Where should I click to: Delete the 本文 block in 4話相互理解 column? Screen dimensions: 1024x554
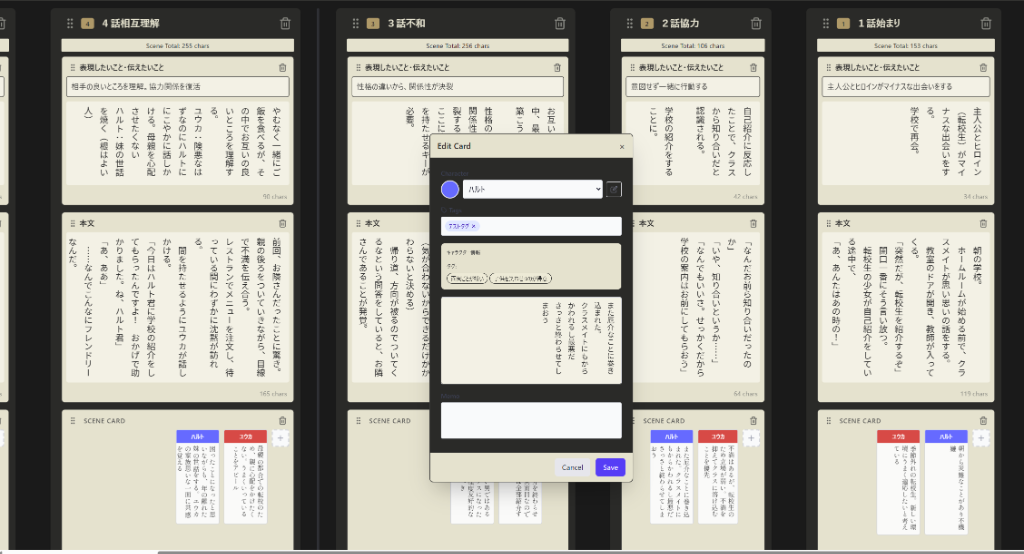[x=282, y=223]
